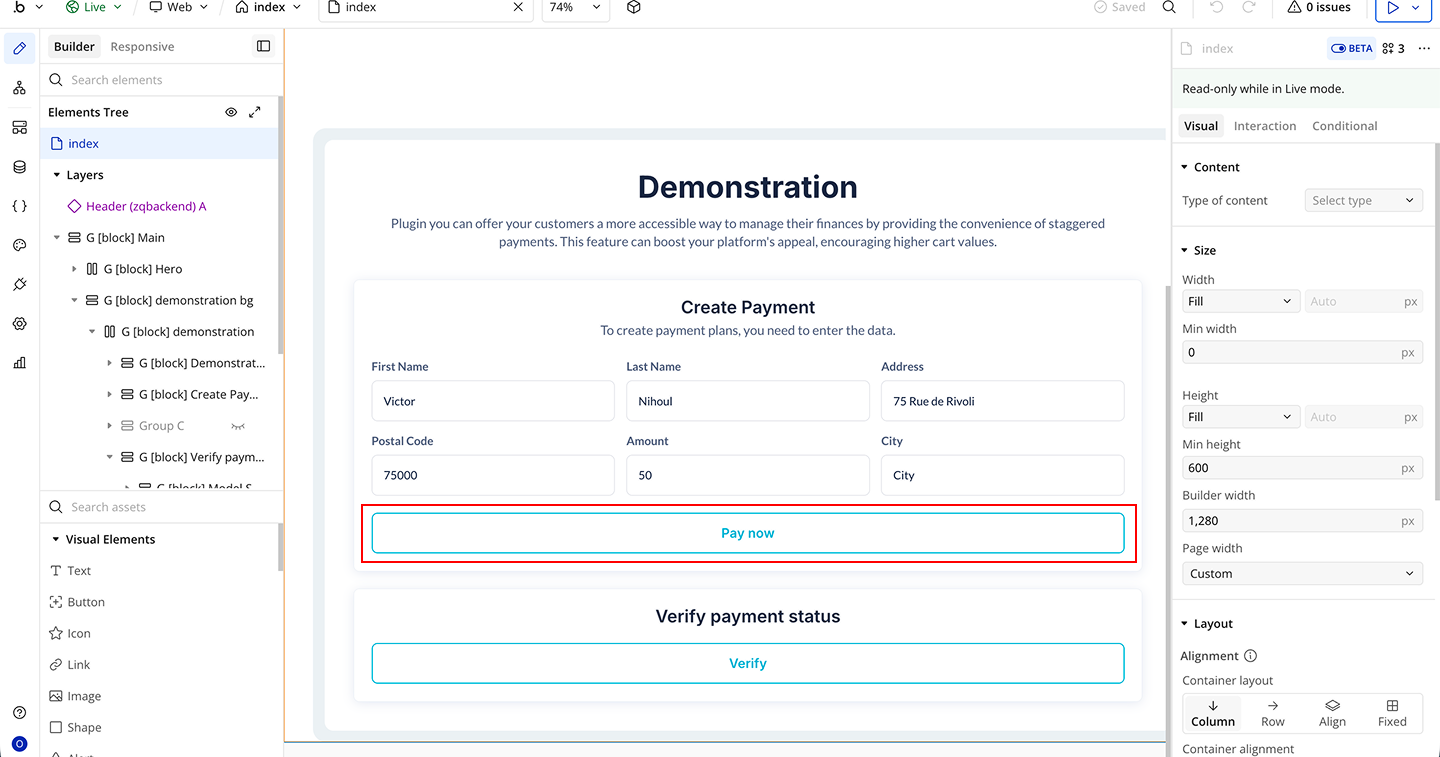Open the Workflow section in left sidebar
The width and height of the screenshot is (1440, 757).
(19, 88)
